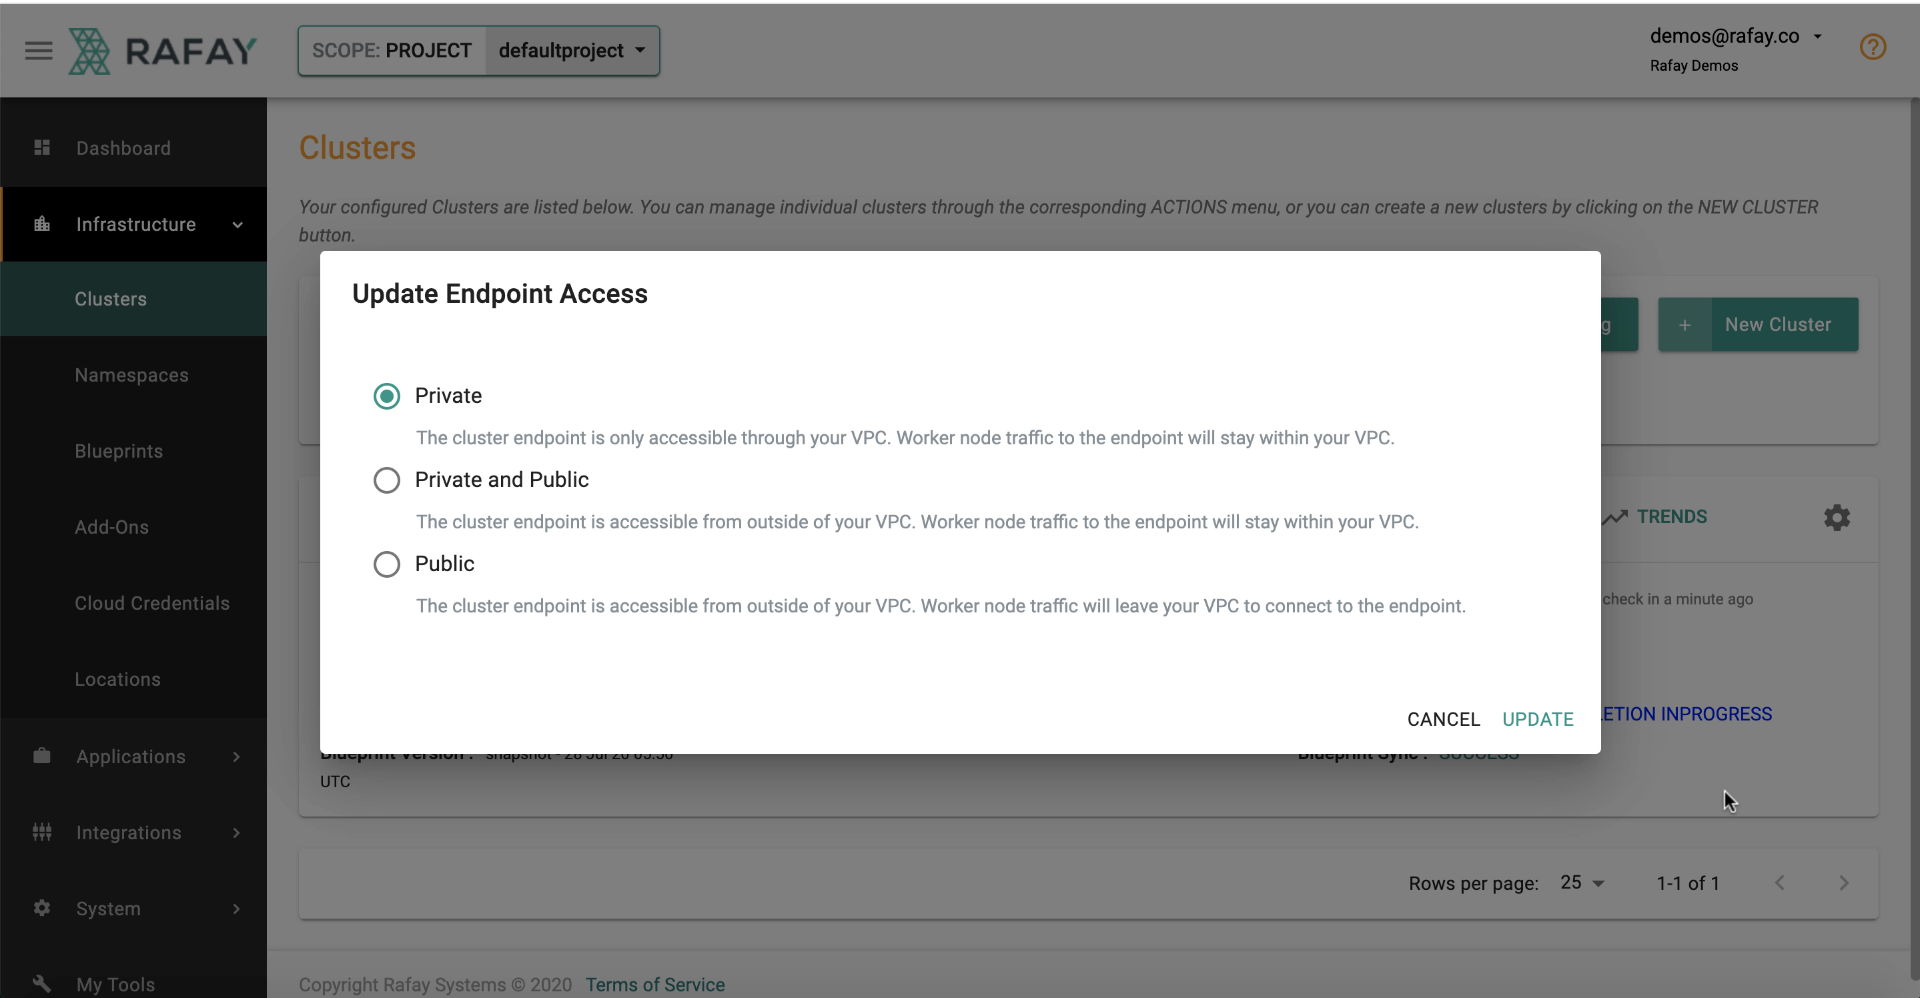Open Namespaces in the sidebar

coord(132,375)
